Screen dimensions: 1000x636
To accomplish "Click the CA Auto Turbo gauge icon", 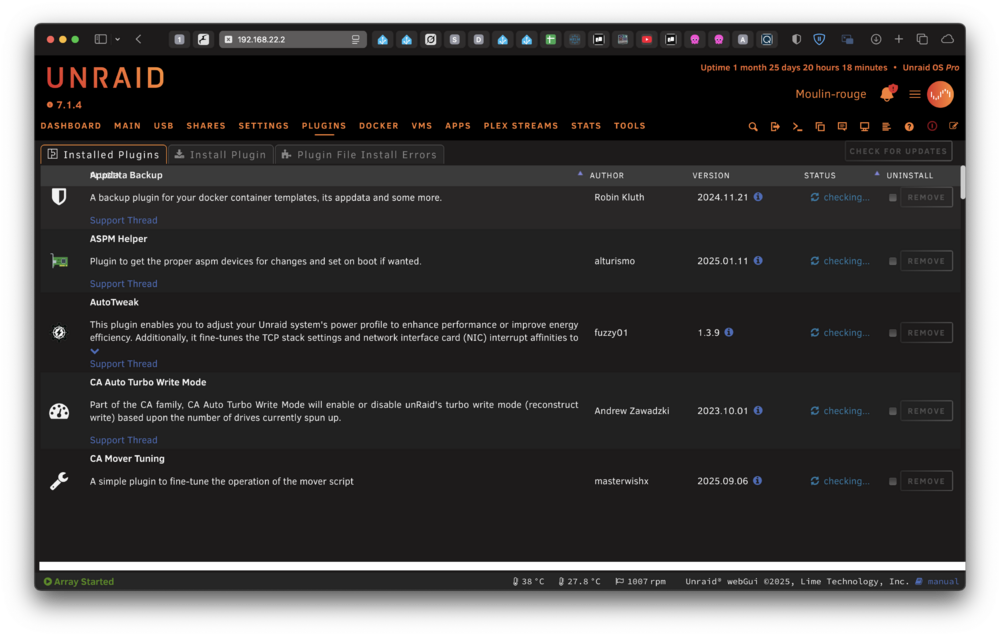I will [x=59, y=411].
